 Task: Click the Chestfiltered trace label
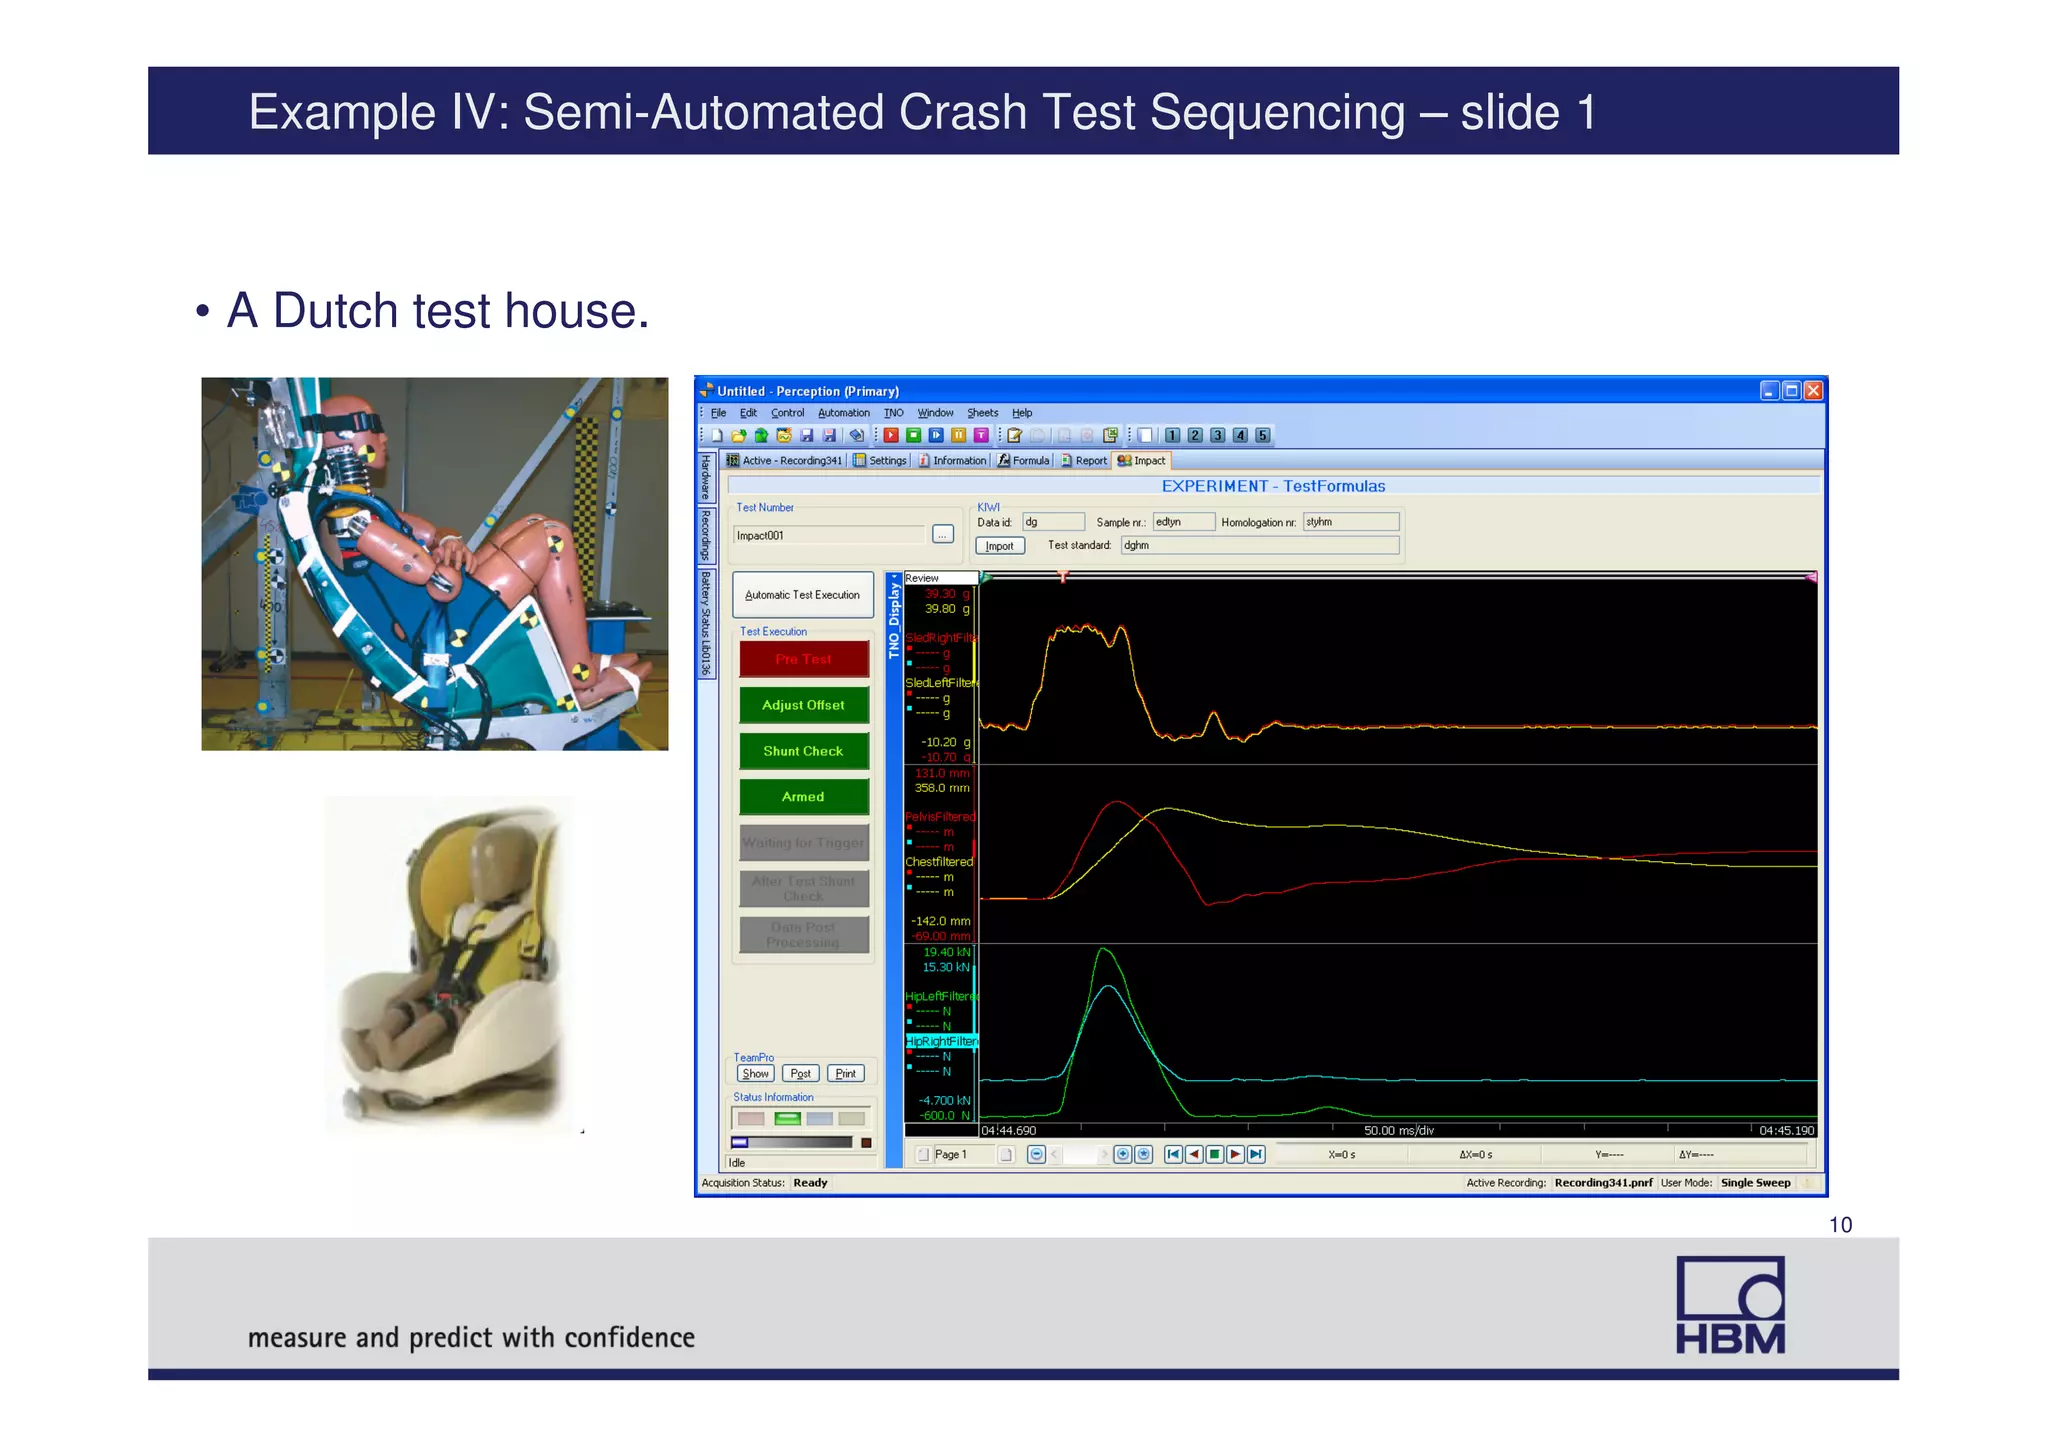939,862
